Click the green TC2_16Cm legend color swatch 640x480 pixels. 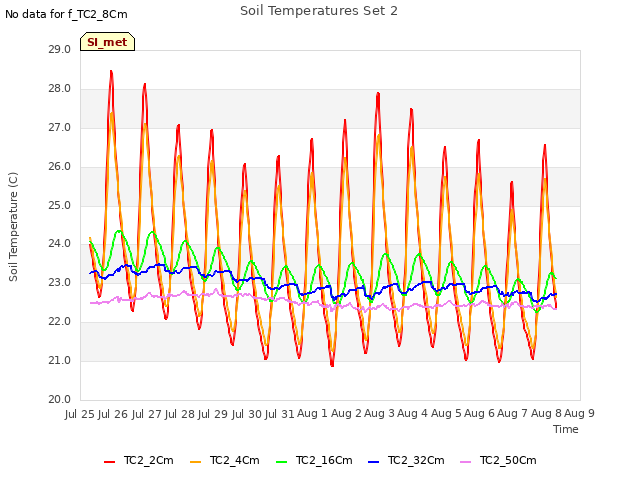tap(282, 462)
